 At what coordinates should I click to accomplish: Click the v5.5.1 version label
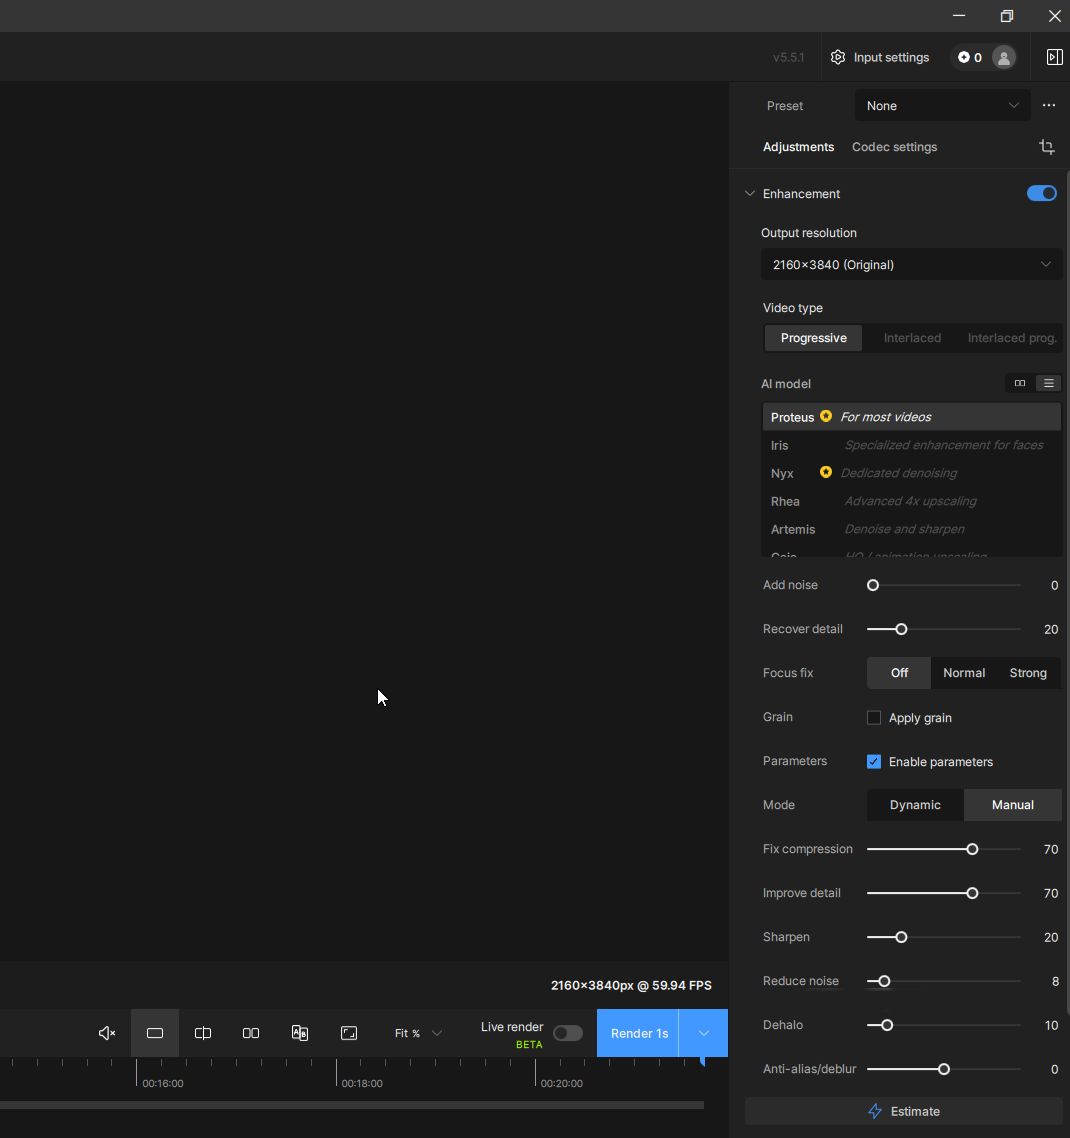click(788, 57)
